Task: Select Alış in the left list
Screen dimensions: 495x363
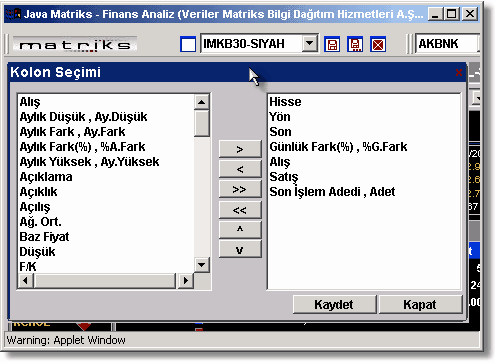Action: tap(30, 102)
